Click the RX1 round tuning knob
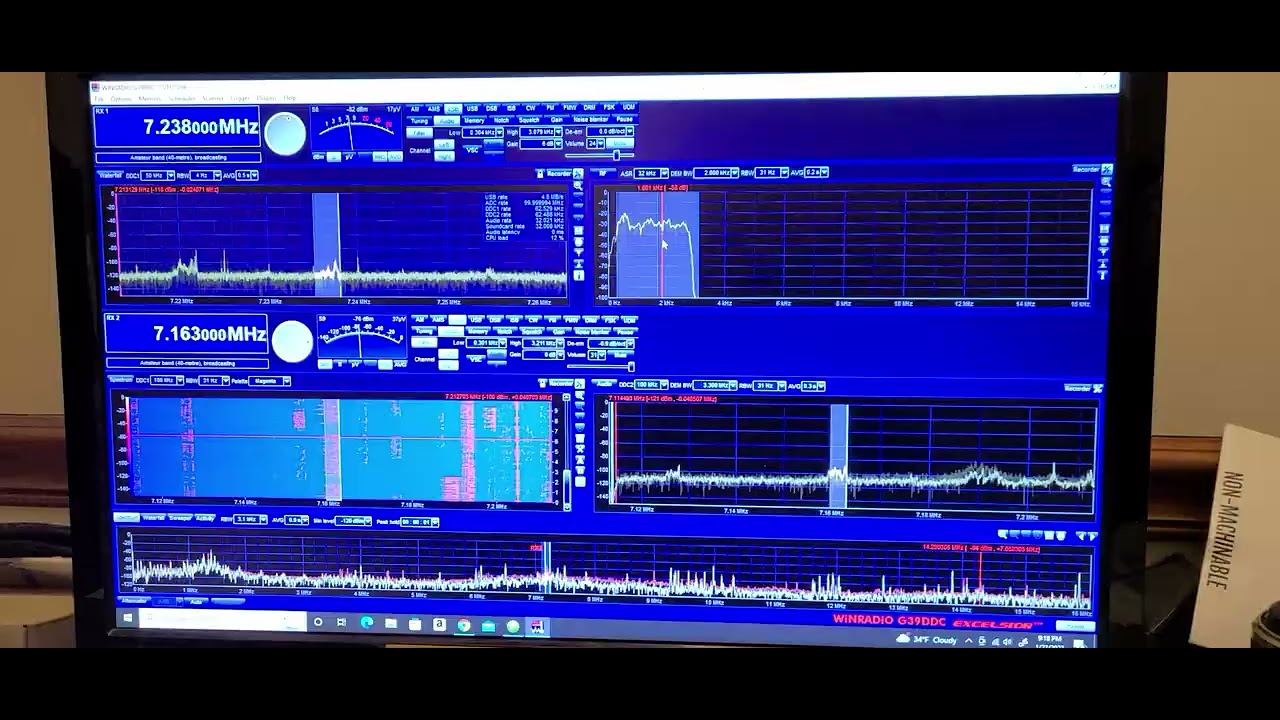 (x=285, y=134)
